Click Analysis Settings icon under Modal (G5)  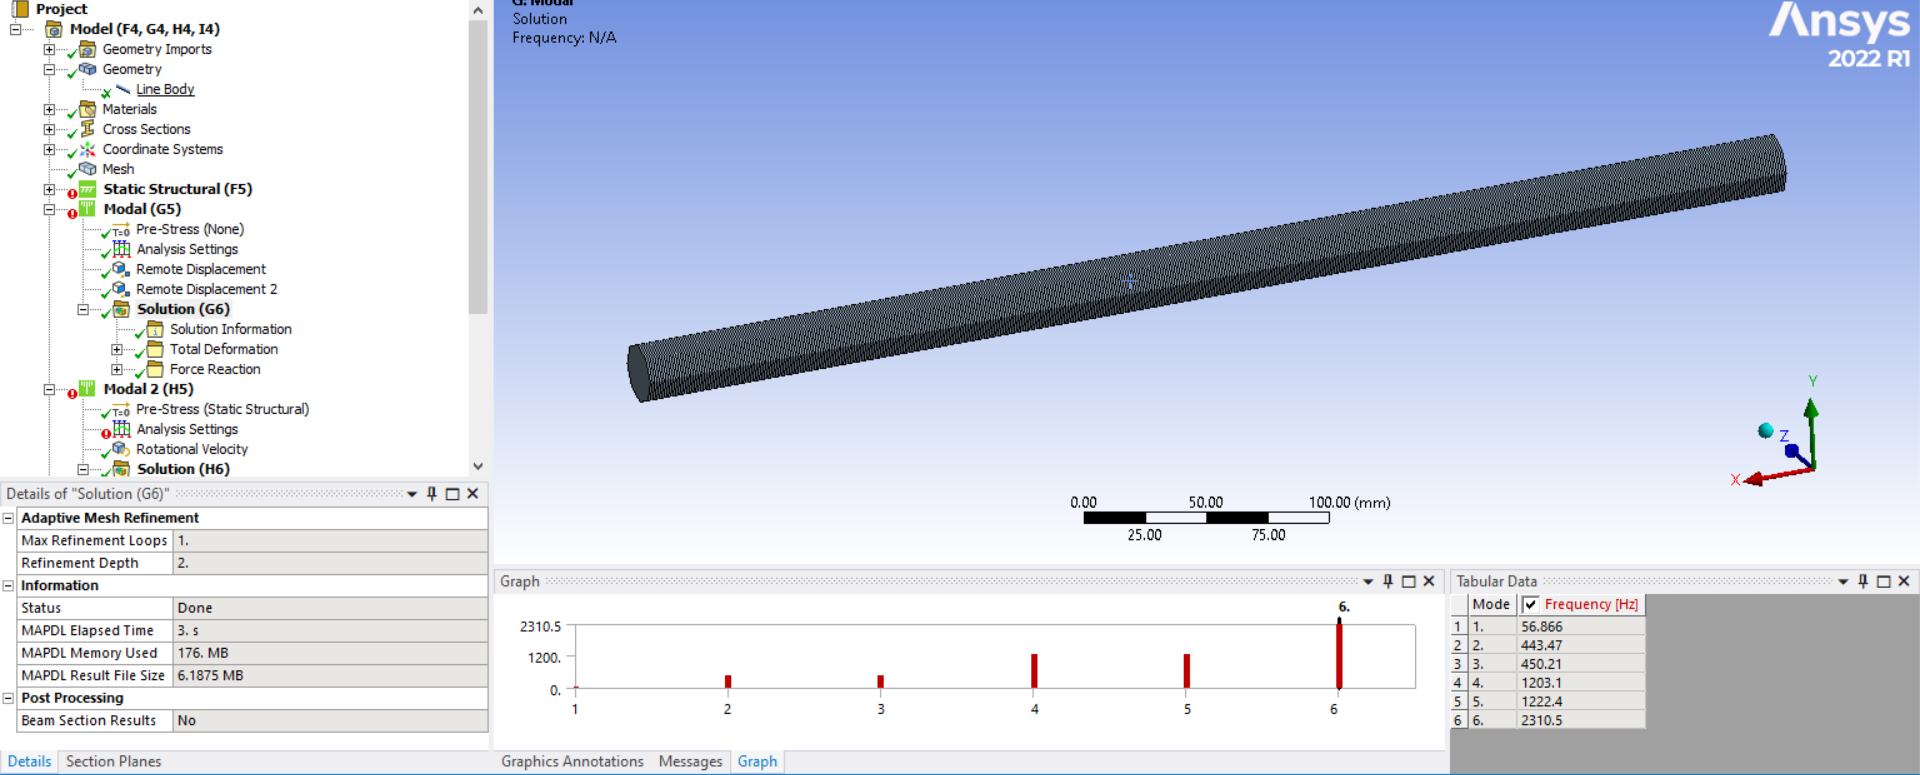121,249
